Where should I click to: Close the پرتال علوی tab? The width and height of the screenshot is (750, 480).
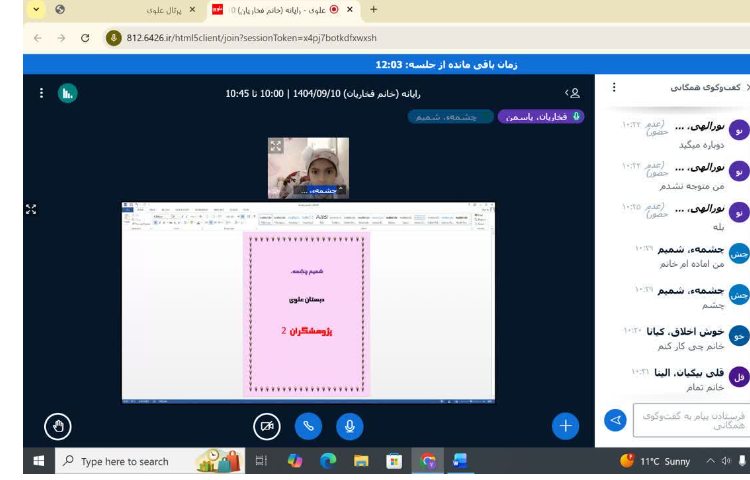[x=192, y=9]
